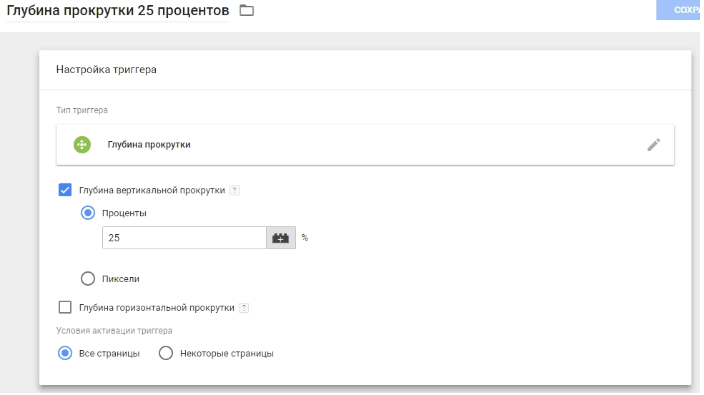Screen dimensions: 704x395
Task: Select the Проценты radio button
Action: [x=88, y=213]
